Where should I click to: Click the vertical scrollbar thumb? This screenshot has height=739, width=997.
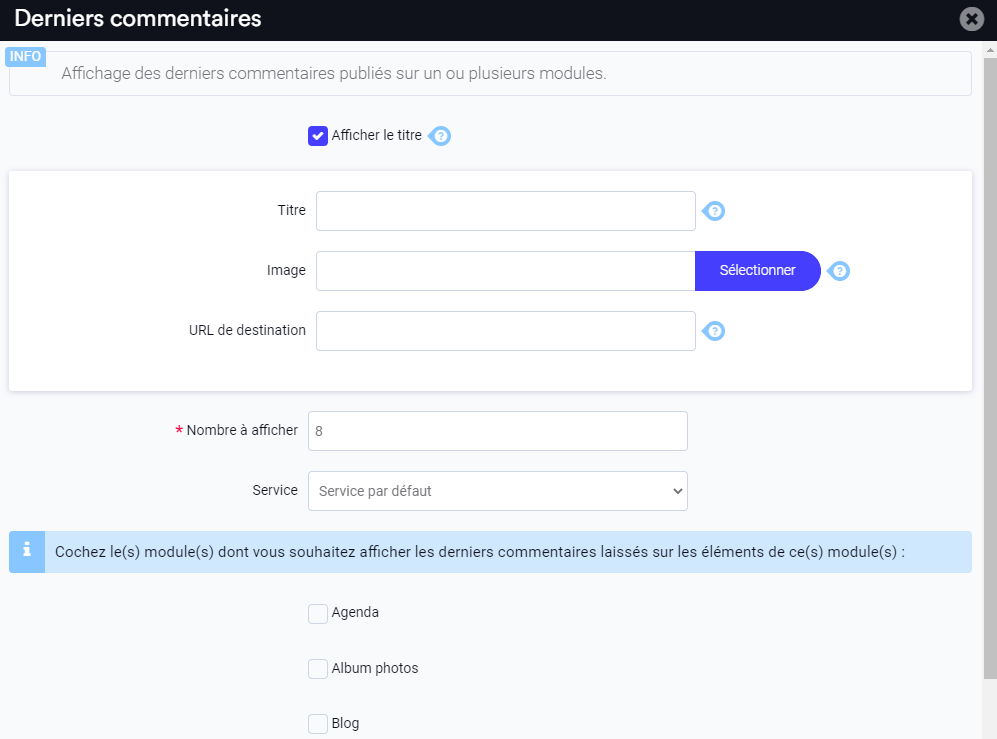(x=990, y=369)
